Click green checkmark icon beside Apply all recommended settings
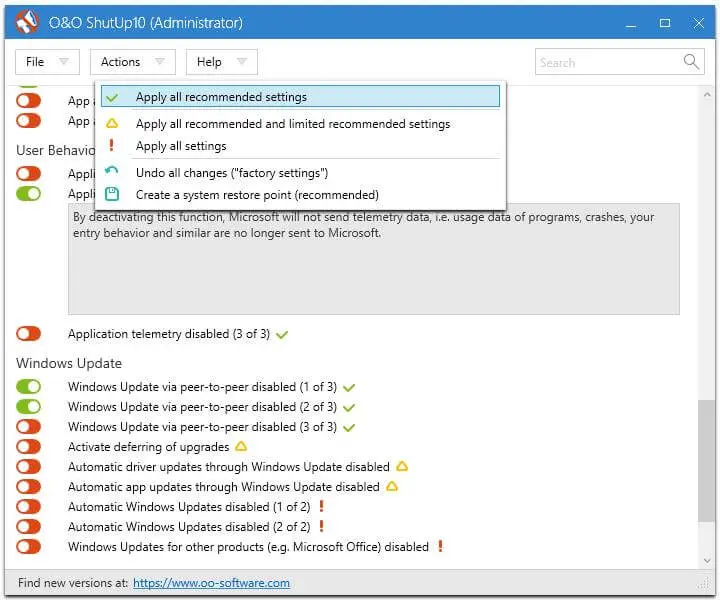This screenshot has height=600, width=720. (x=112, y=97)
